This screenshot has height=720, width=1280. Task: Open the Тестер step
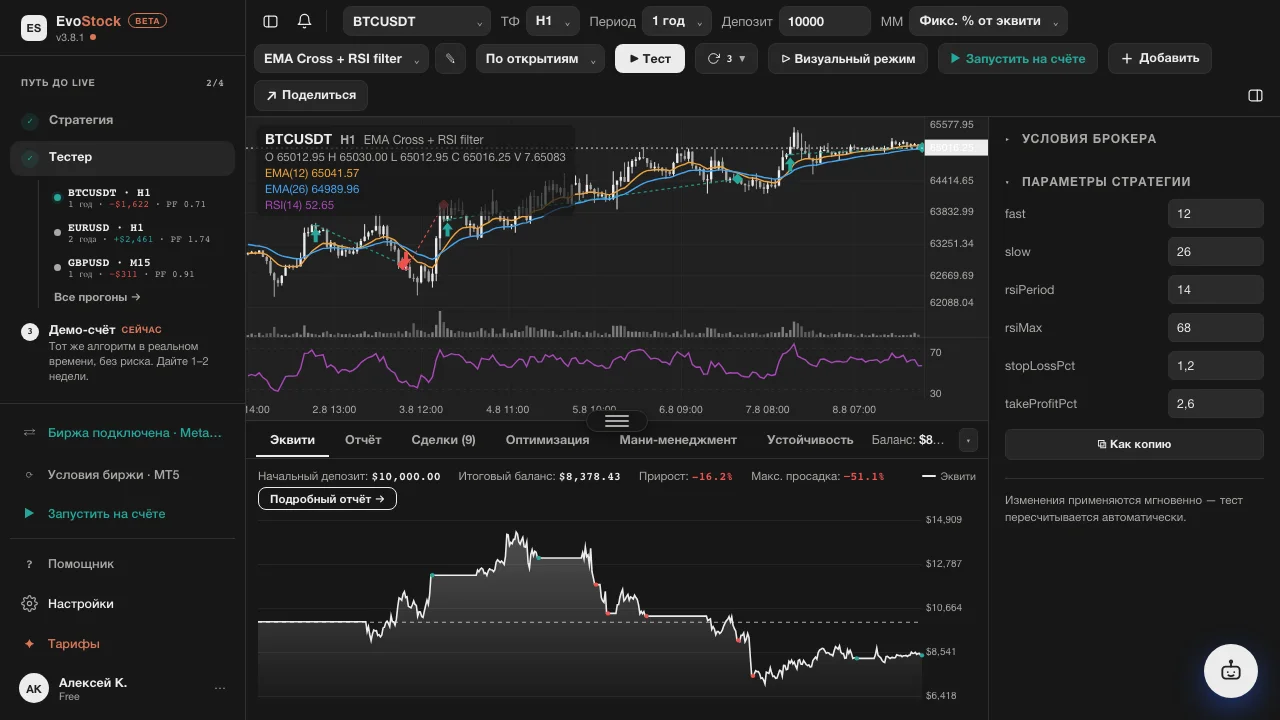pyautogui.click(x=122, y=157)
